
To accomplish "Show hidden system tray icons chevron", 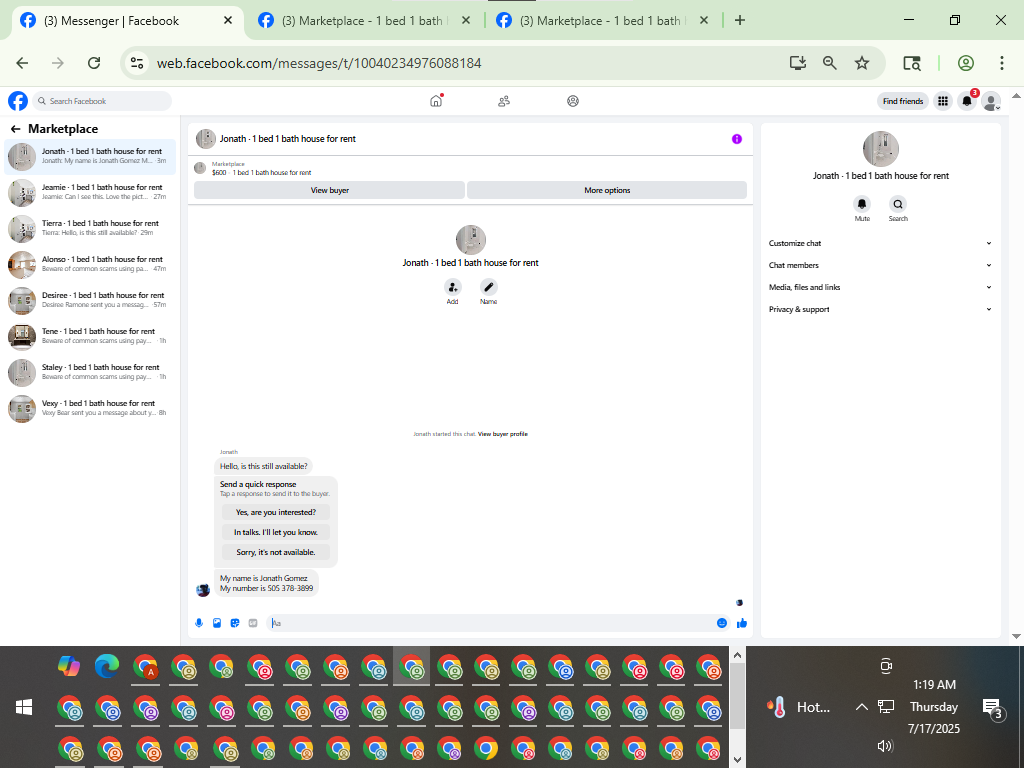I will (x=861, y=707).
